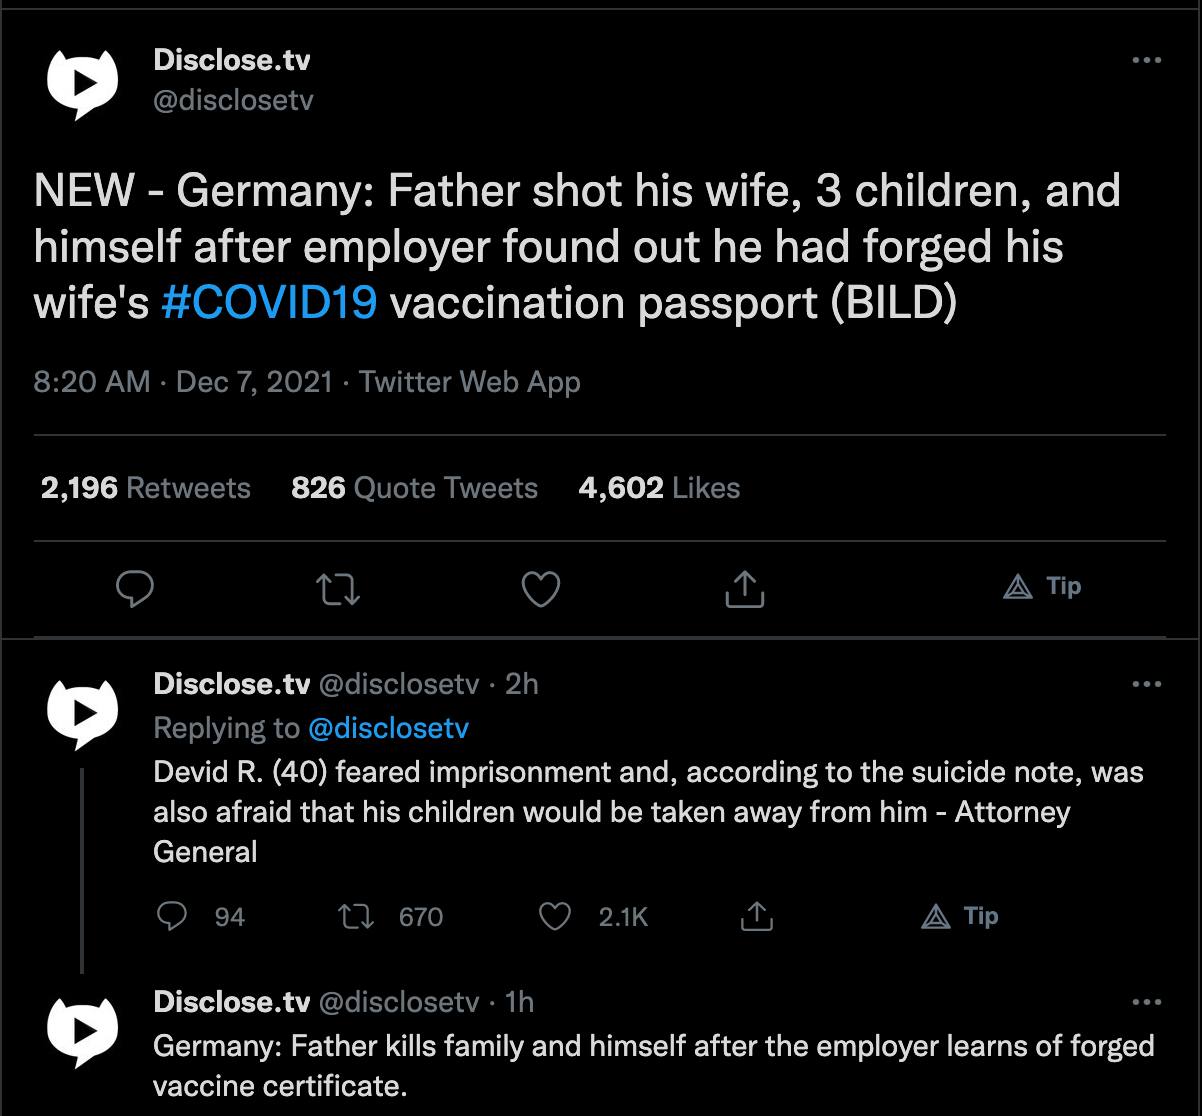Open more options on the 2h reply tweet

click(1146, 685)
